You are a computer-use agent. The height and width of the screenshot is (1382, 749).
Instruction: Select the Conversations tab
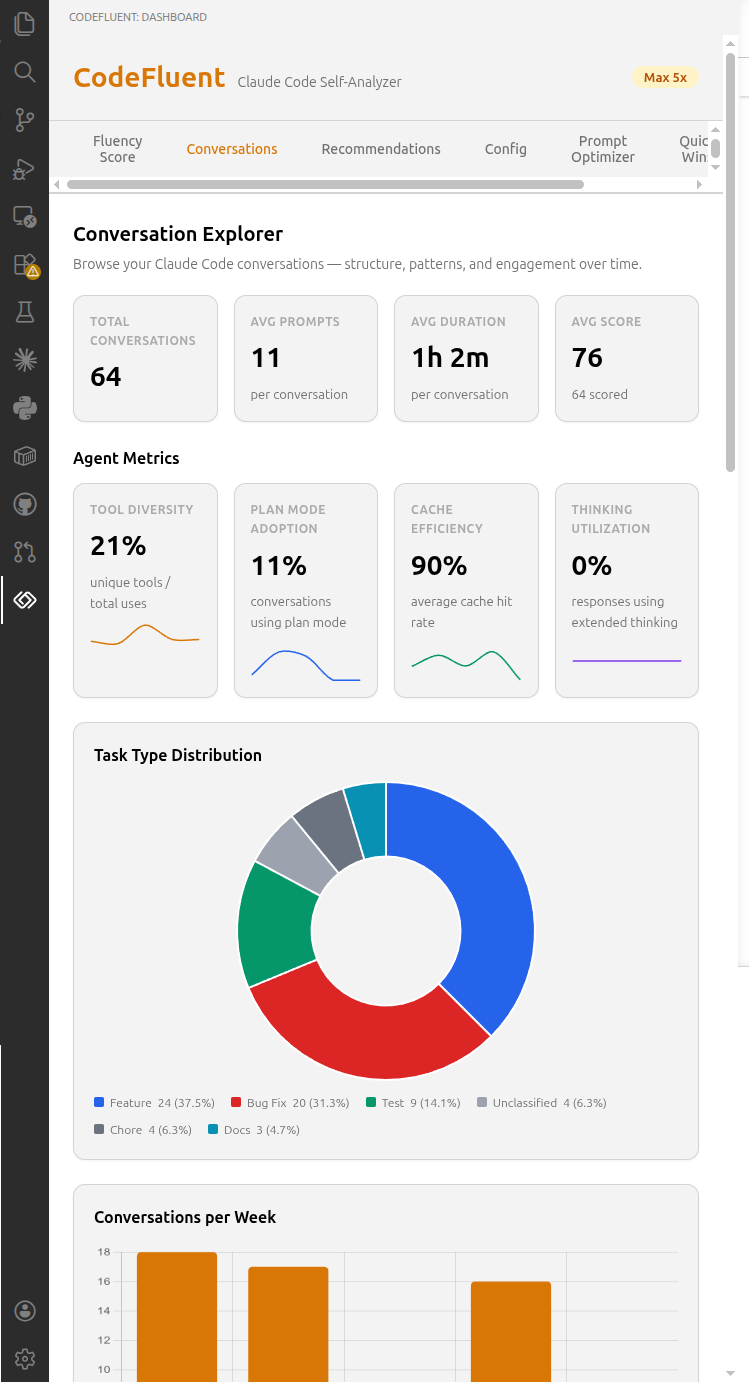pos(232,149)
